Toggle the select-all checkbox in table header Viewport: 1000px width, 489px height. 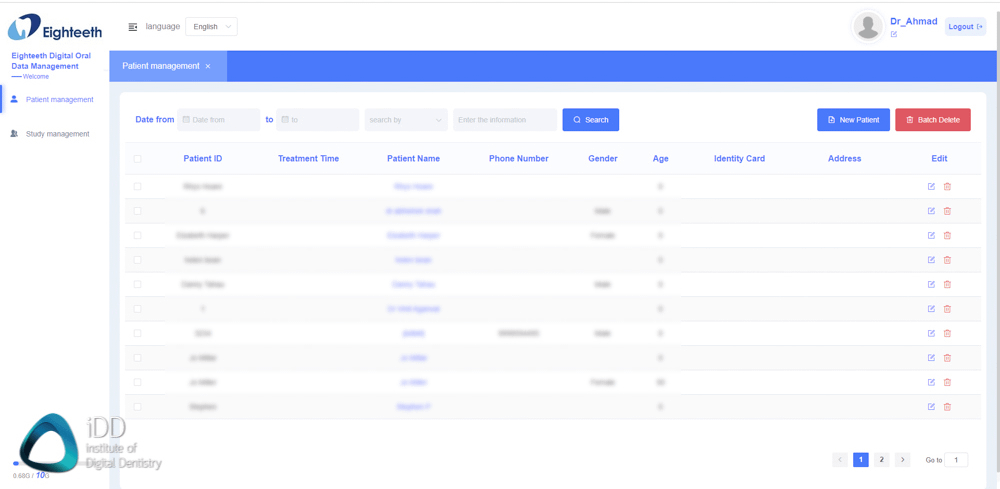[x=138, y=159]
